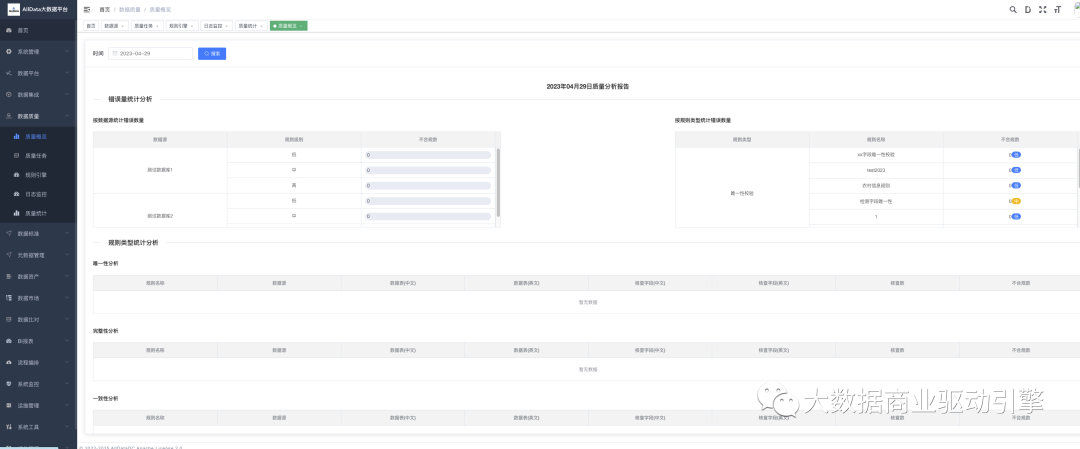Viewport: 1080px width, 449px height.
Task: Click the sidebar collapse hamburger icon
Action: [87, 9]
